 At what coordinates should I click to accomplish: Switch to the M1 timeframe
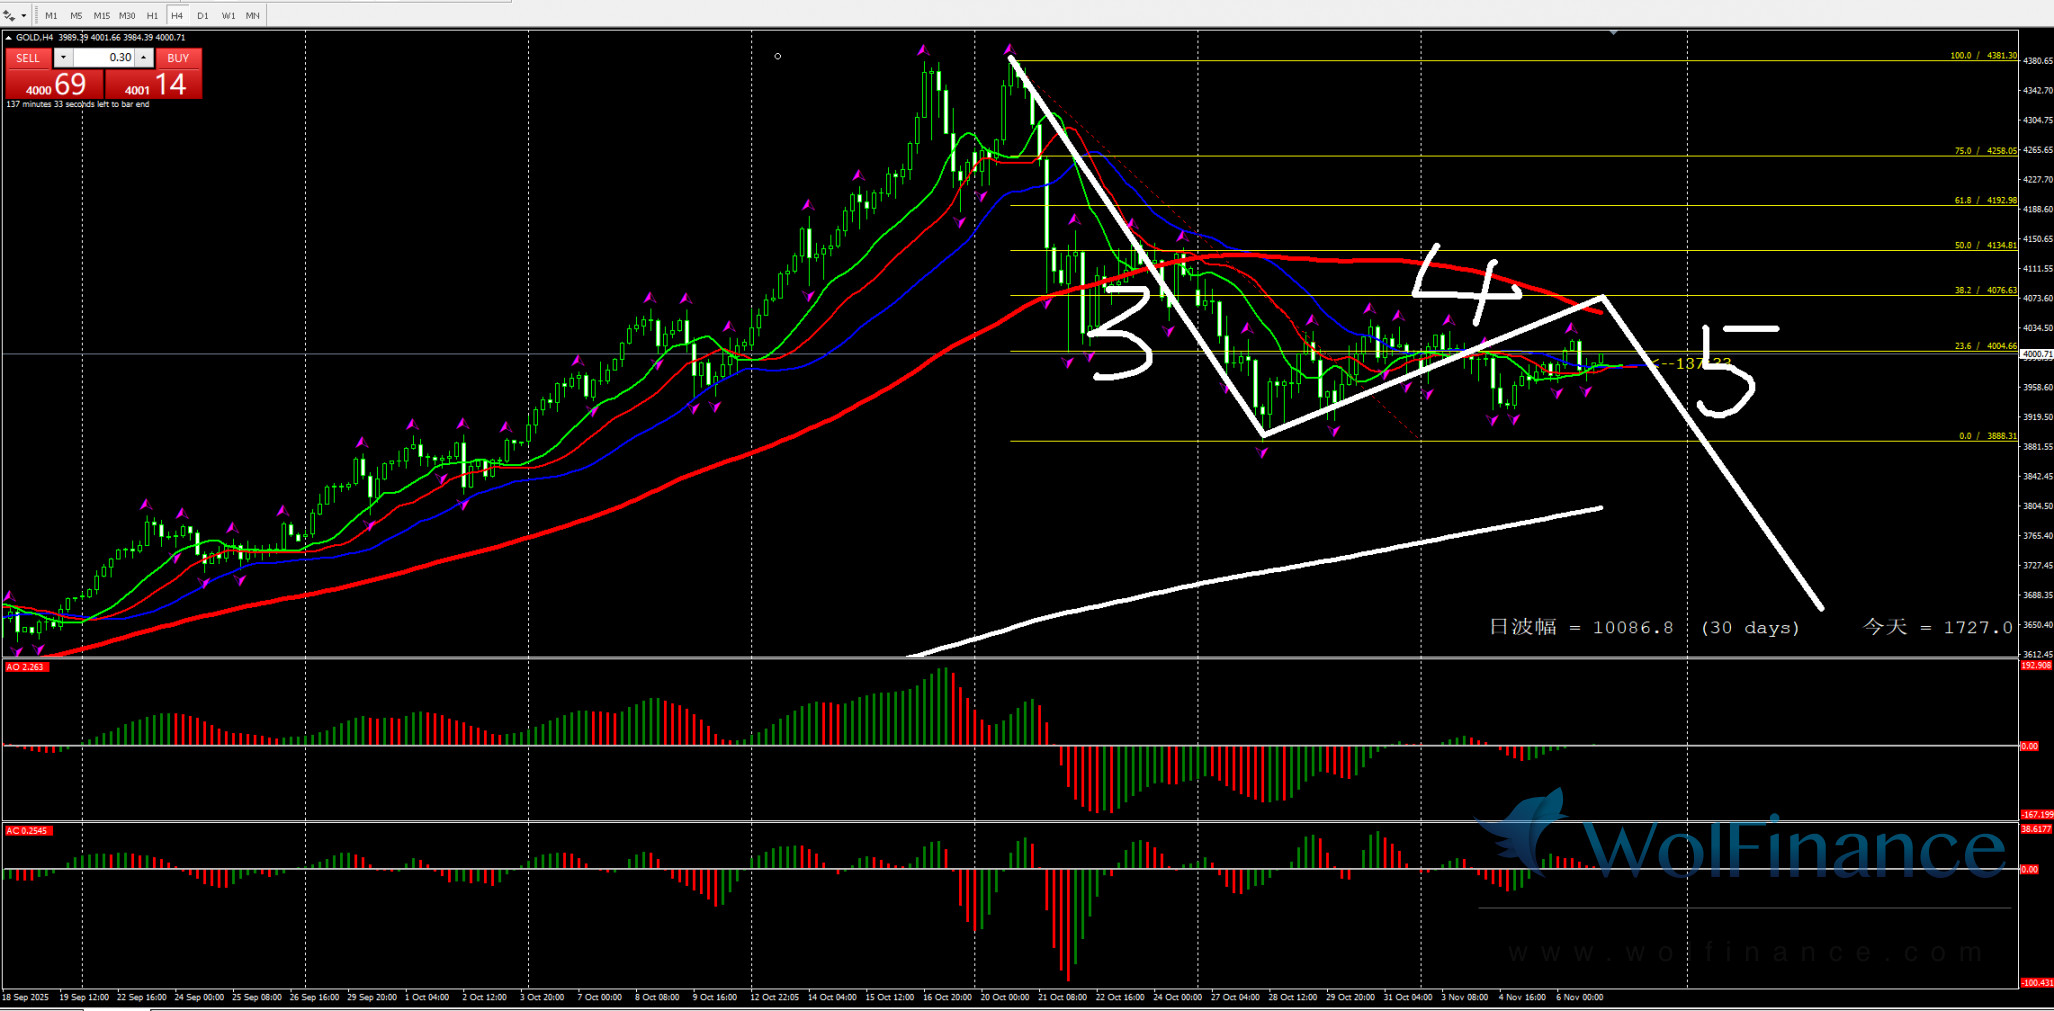click(51, 16)
